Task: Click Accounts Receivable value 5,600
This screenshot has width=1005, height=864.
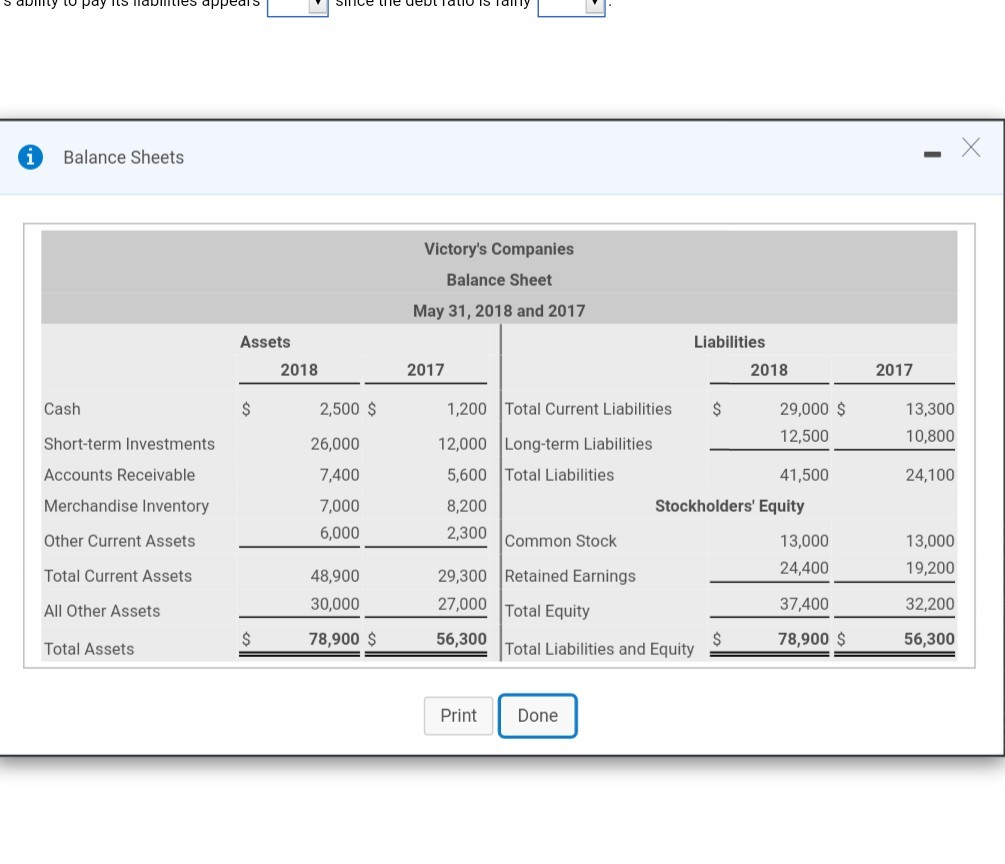Action: coord(467,475)
